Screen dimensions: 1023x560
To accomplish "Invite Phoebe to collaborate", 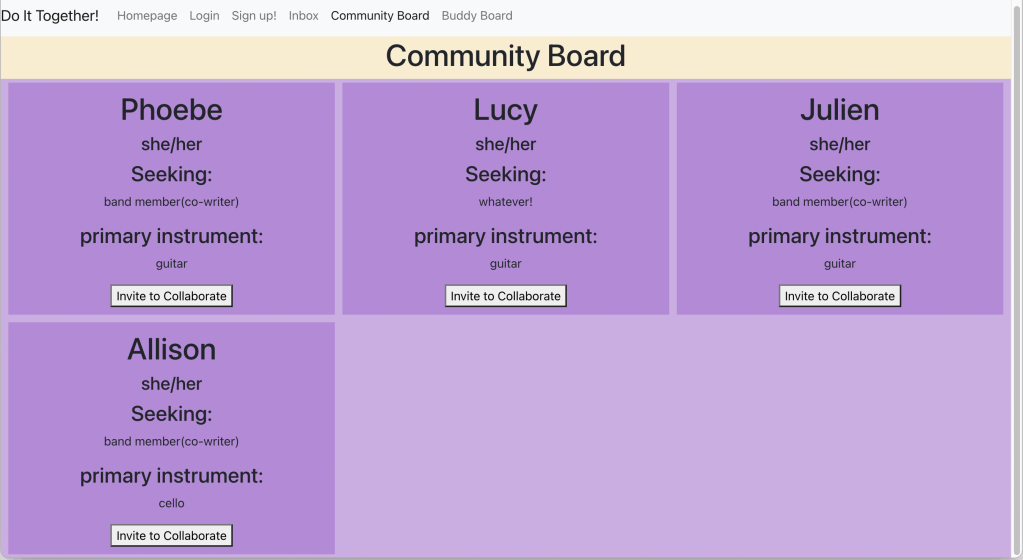I will [171, 296].
